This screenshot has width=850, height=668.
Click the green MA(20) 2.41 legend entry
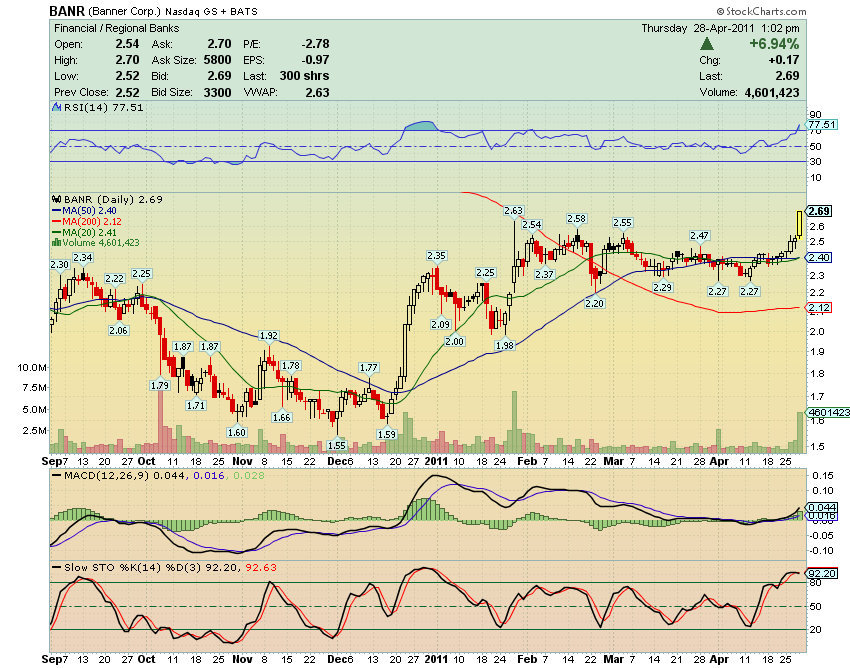[84, 232]
